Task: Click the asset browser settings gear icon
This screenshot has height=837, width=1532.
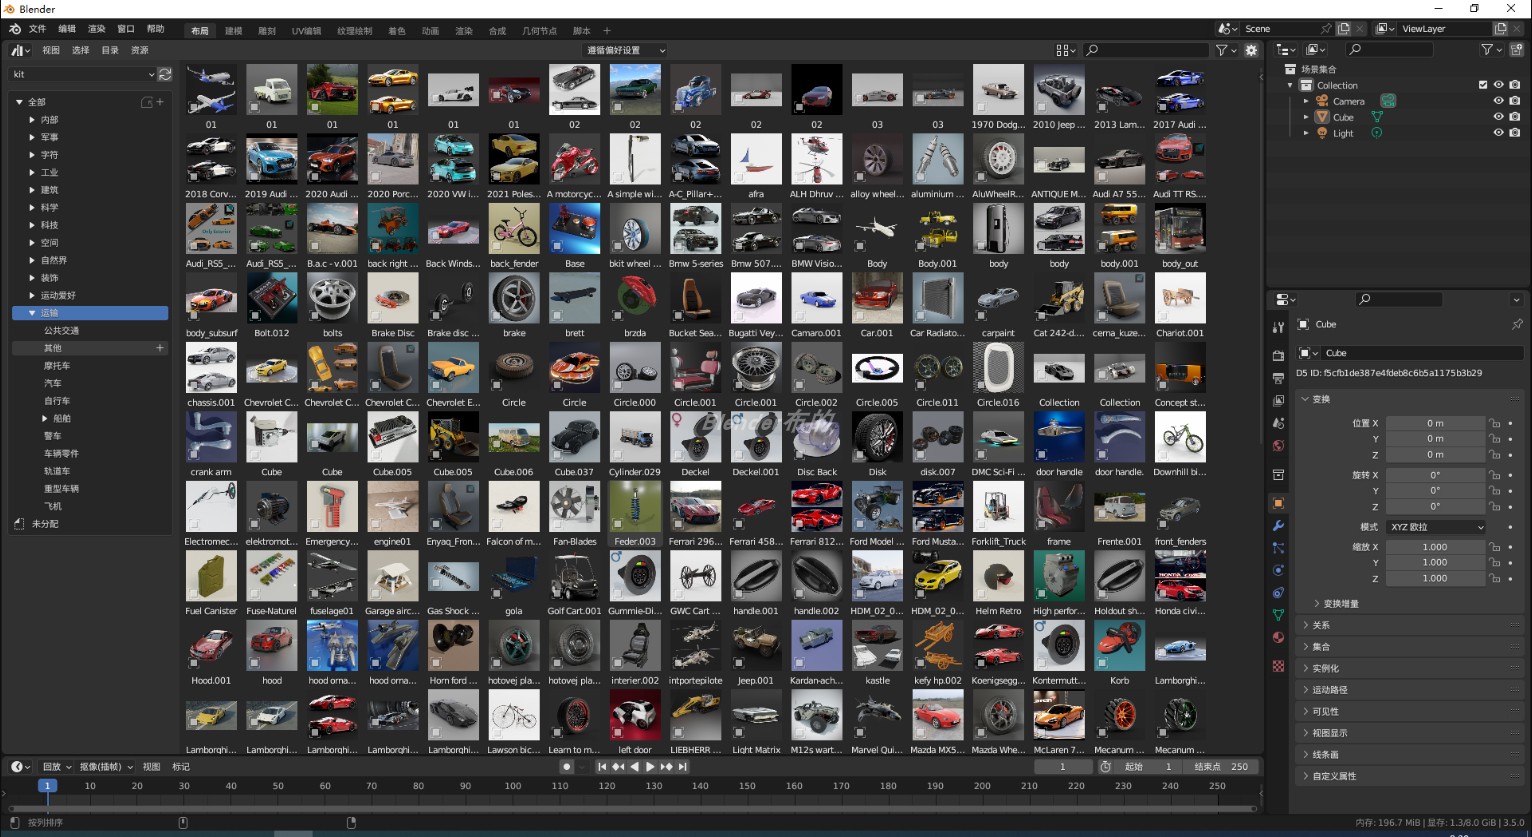Action: [1251, 50]
